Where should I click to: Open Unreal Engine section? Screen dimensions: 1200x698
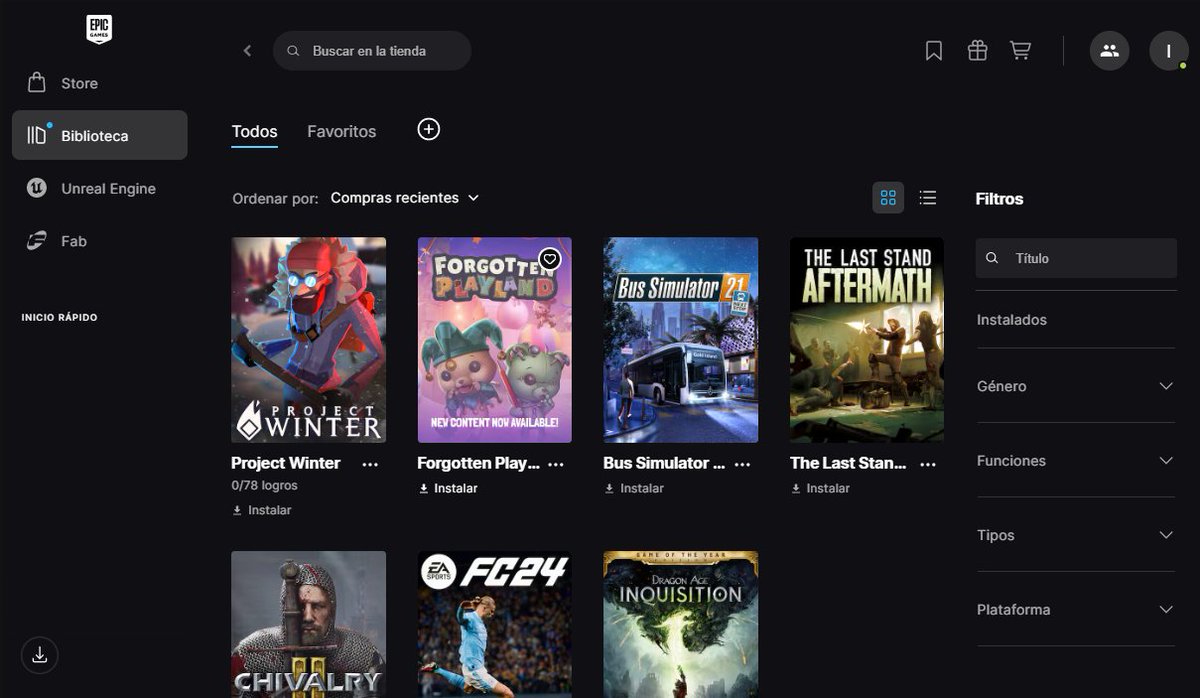point(99,188)
